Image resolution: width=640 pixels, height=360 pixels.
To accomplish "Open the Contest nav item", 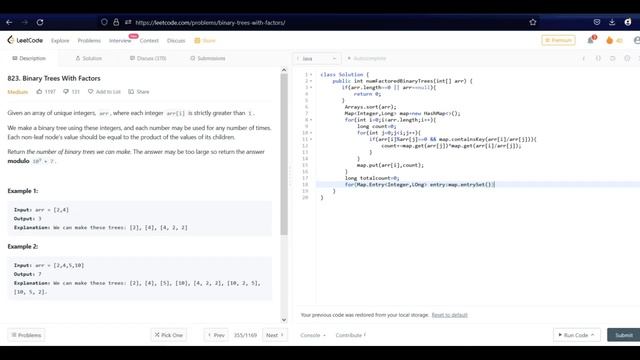I will pyautogui.click(x=149, y=40).
